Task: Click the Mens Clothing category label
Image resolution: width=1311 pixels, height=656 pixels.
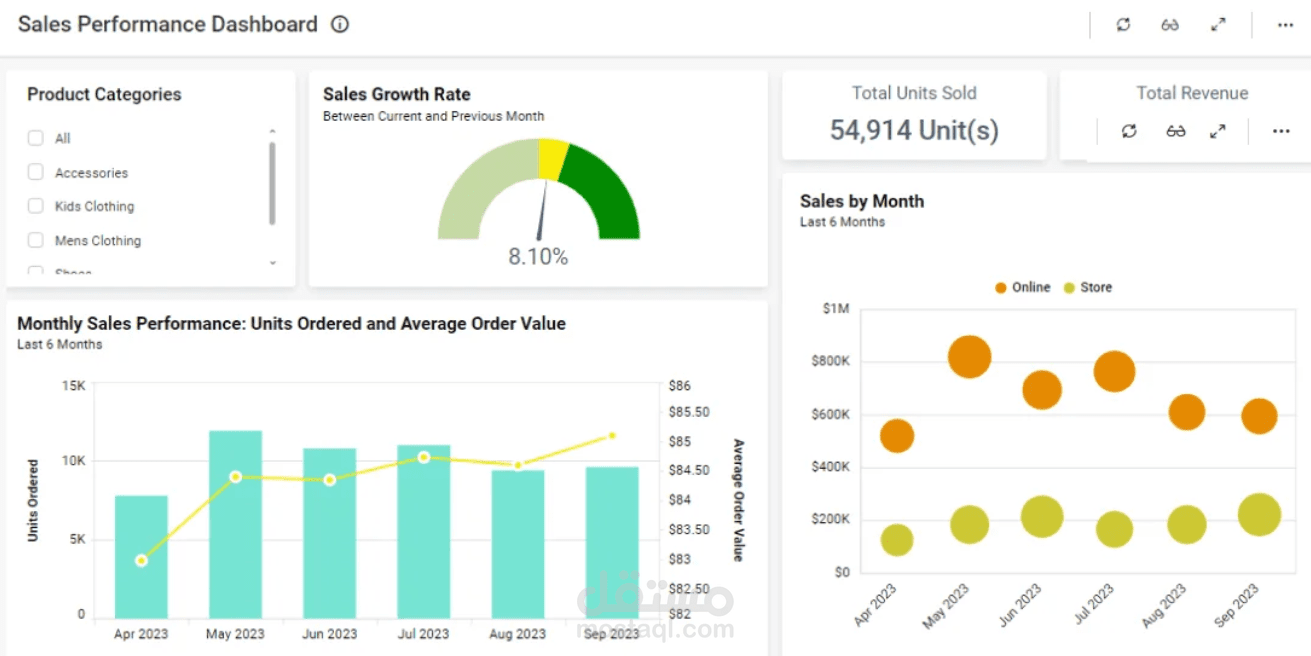Action: point(97,240)
